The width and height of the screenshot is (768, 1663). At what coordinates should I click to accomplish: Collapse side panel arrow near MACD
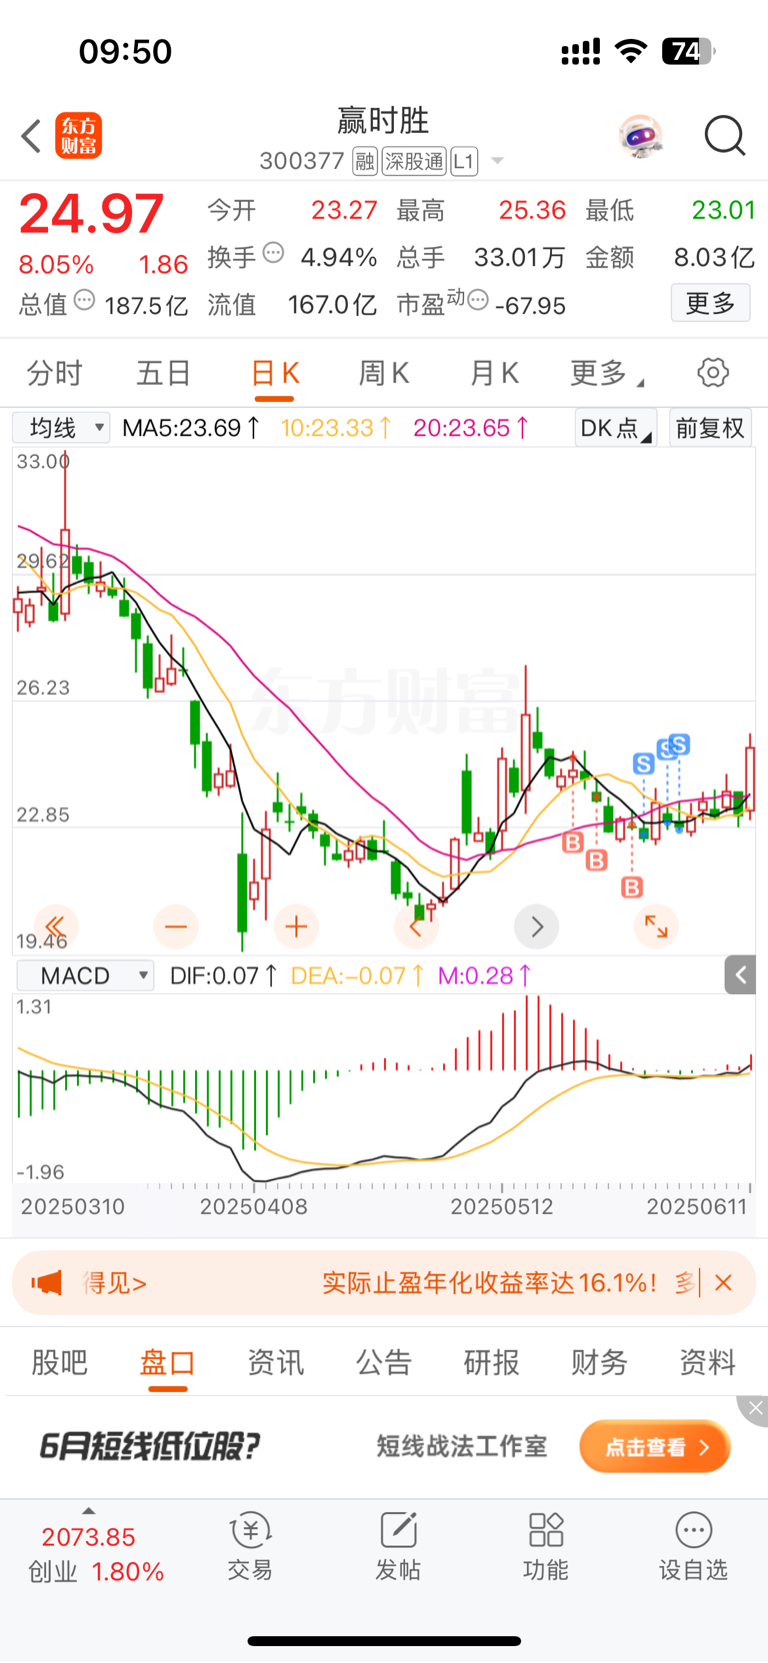(740, 975)
